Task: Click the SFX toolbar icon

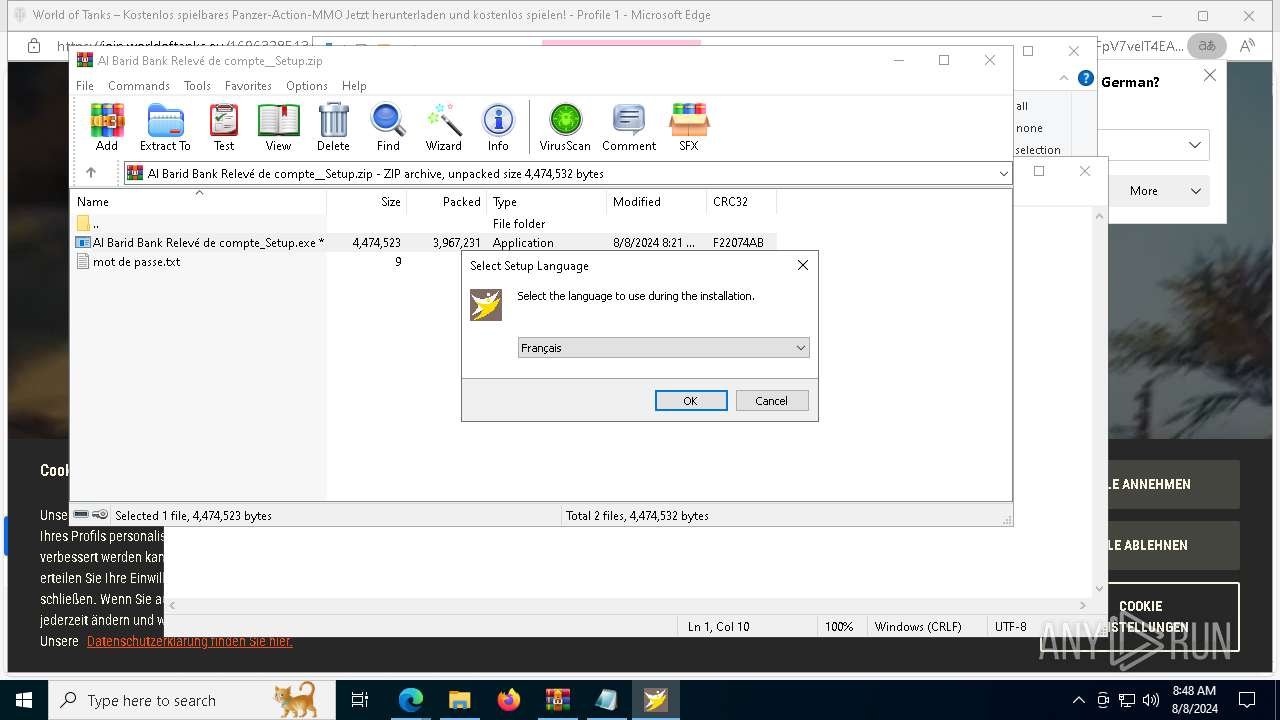Action: [x=689, y=127]
